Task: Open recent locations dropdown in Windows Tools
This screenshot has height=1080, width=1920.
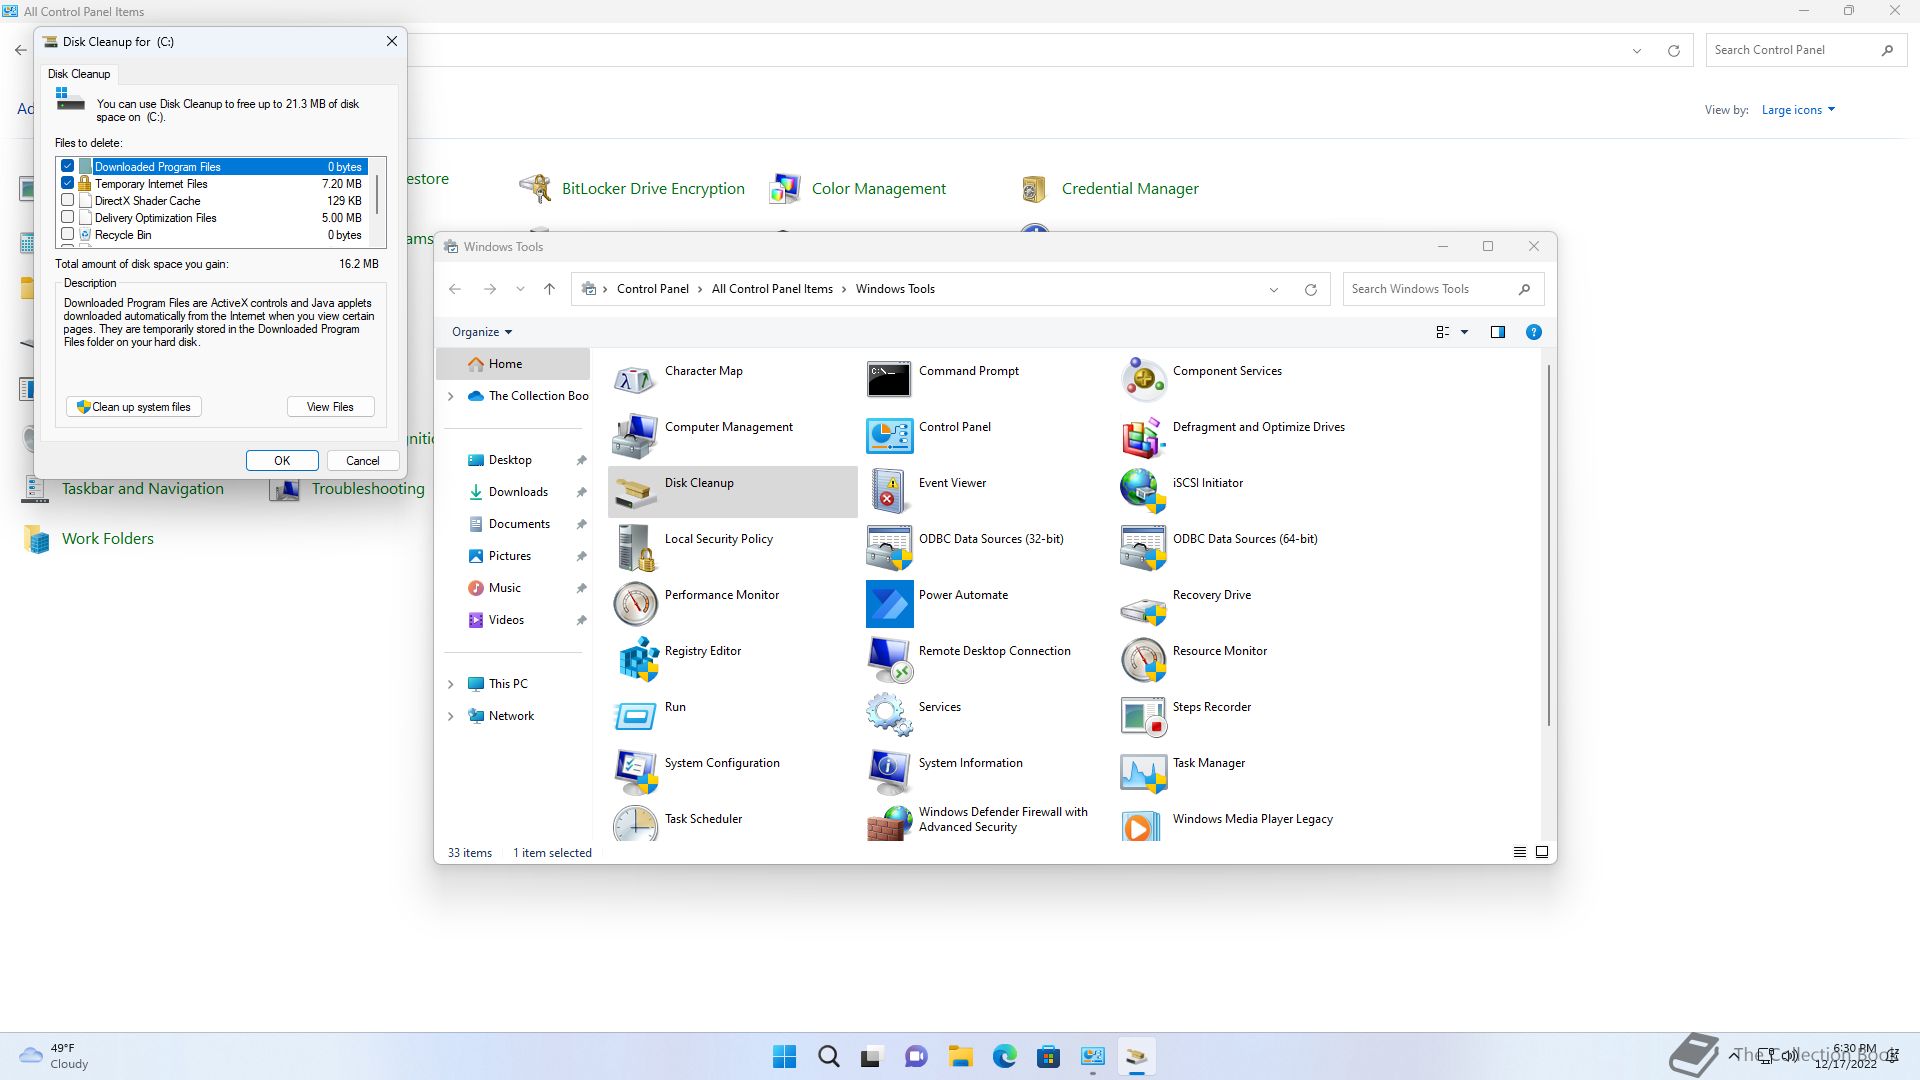Action: [x=520, y=289]
